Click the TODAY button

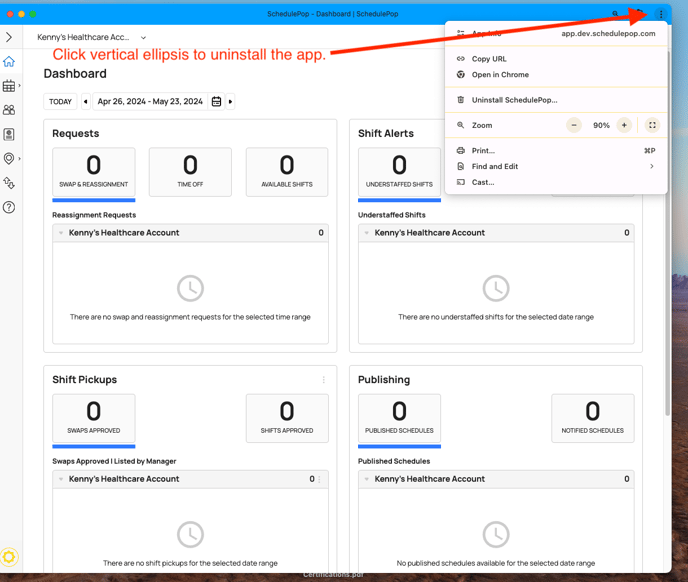(x=61, y=101)
